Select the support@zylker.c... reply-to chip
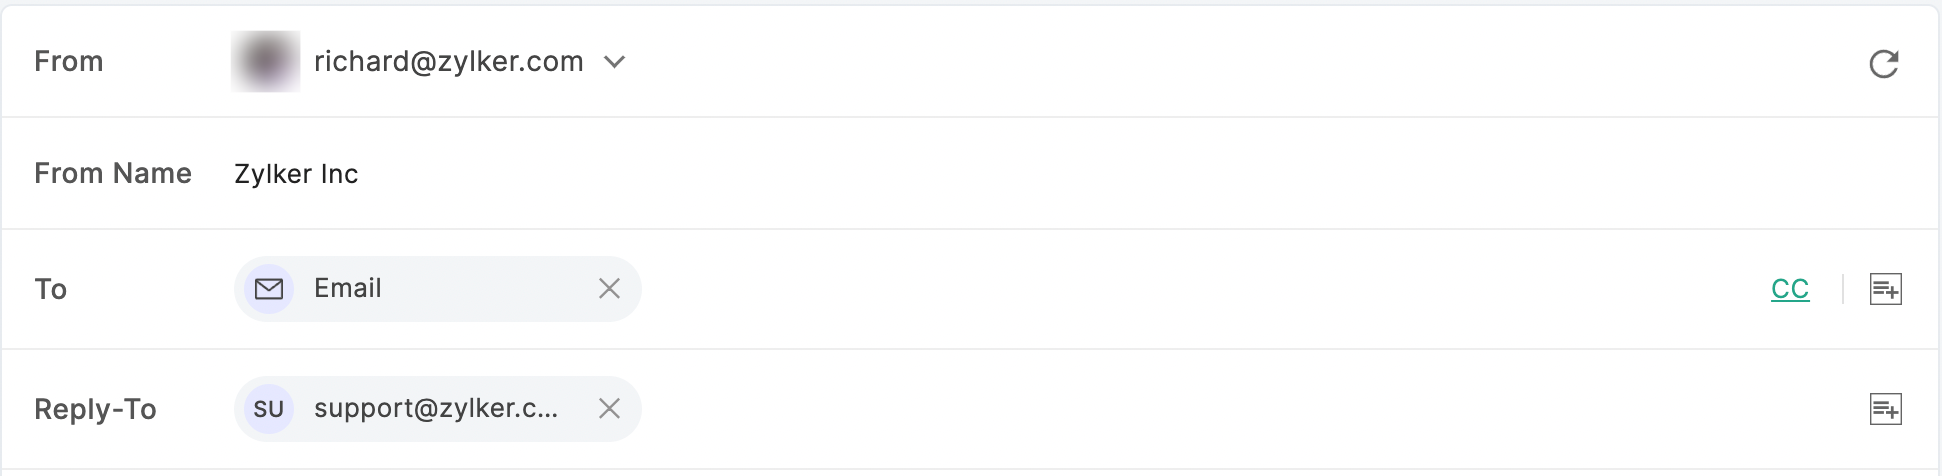Viewport: 1942px width, 476px height. tap(436, 408)
